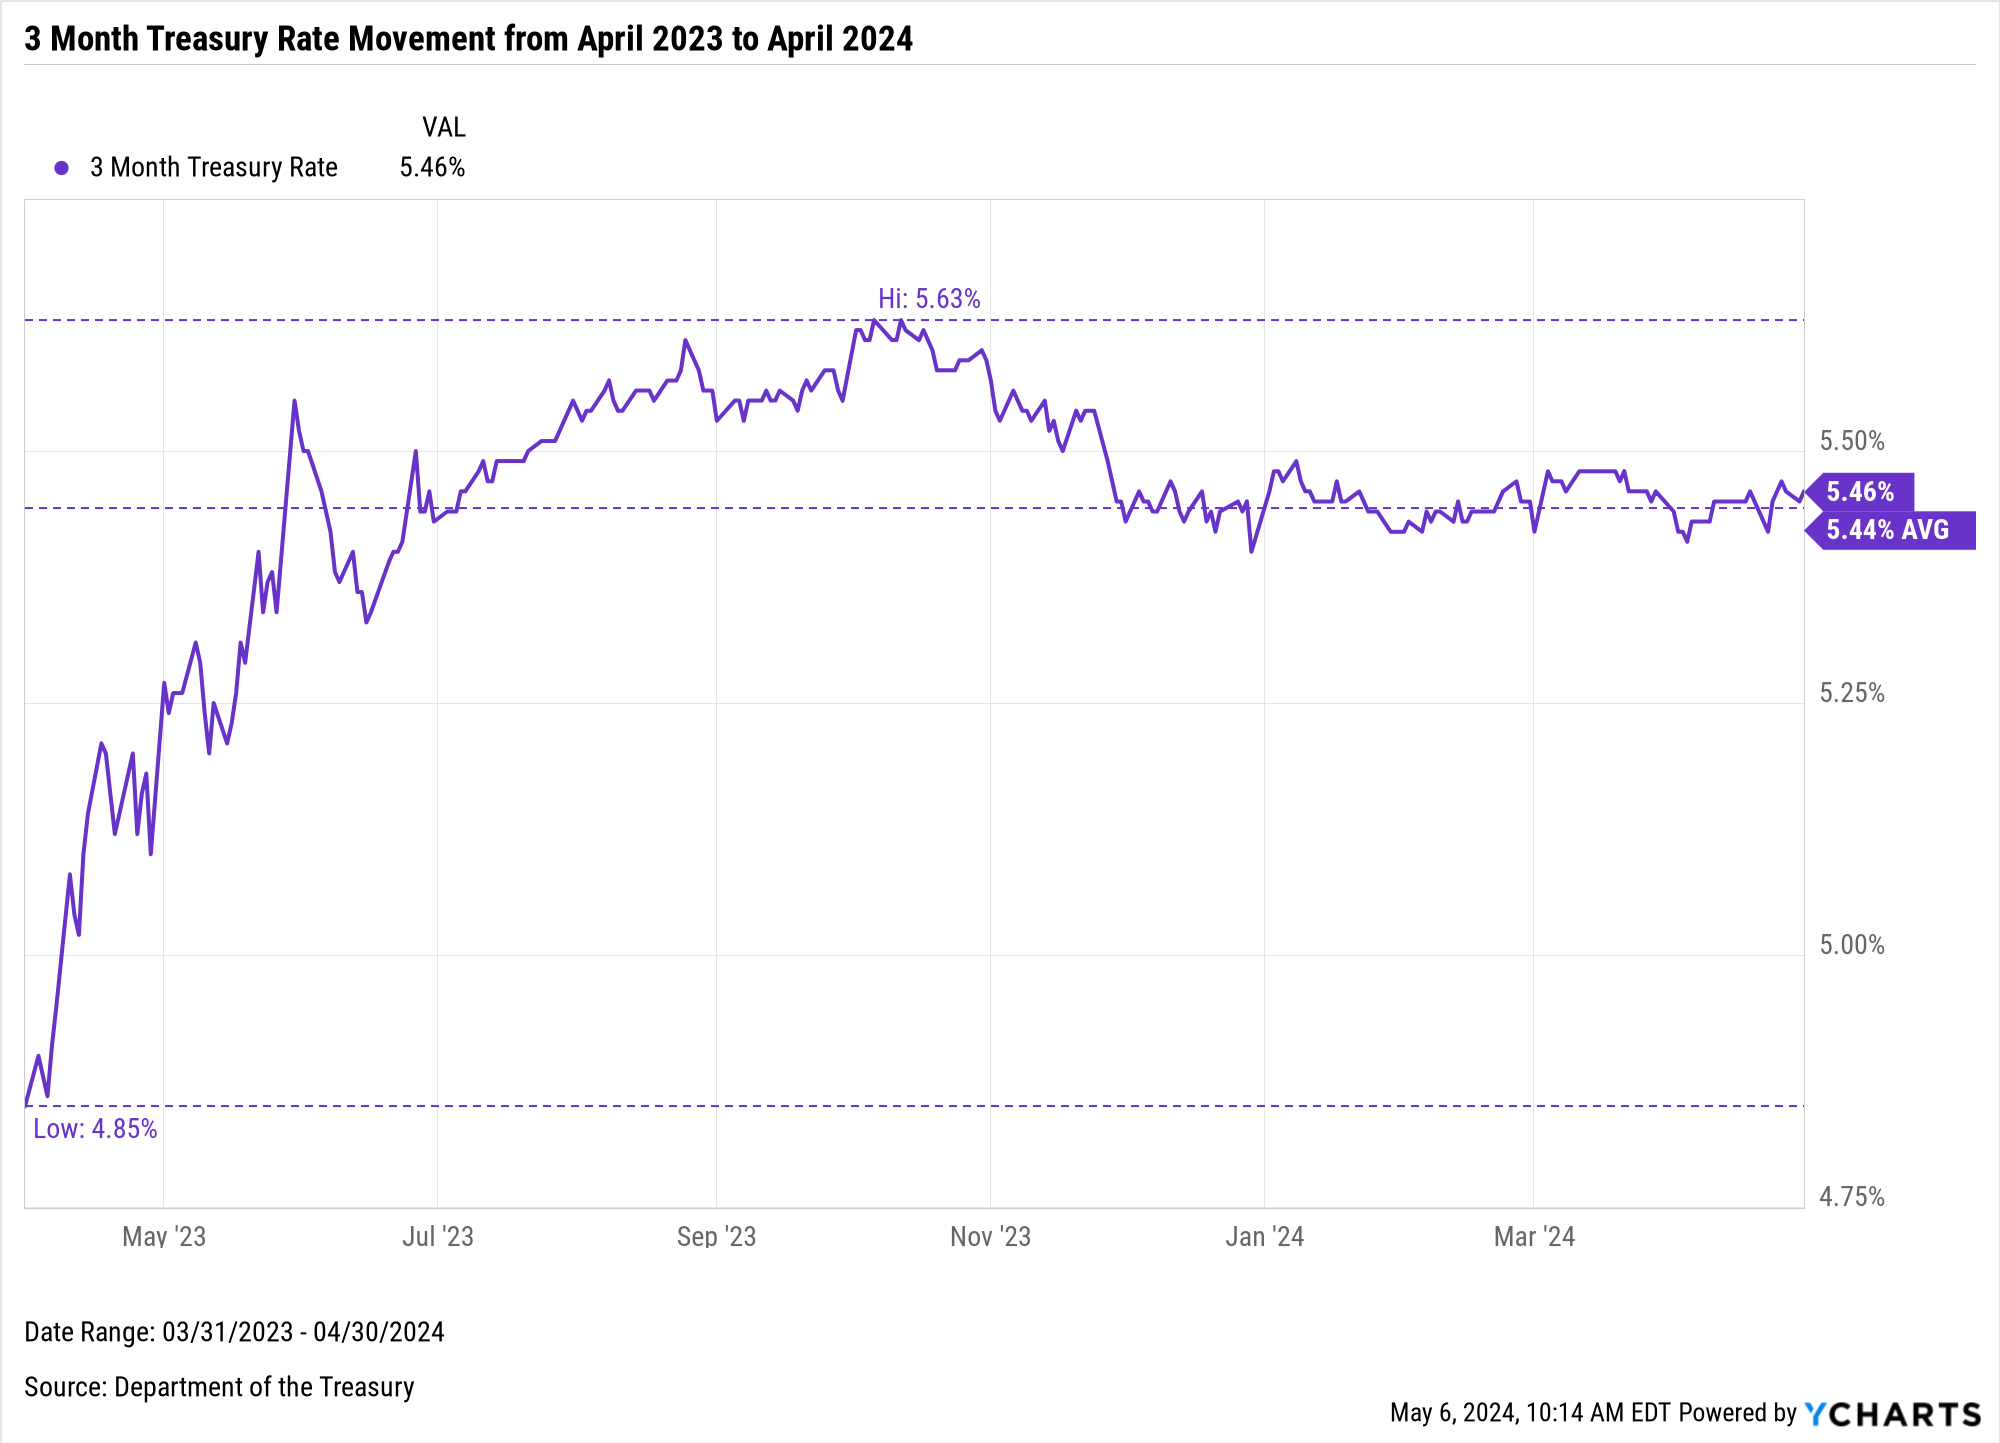The width and height of the screenshot is (2000, 1443).
Task: Click the Mar '24 x-axis label
Action: pyautogui.click(x=1534, y=1237)
